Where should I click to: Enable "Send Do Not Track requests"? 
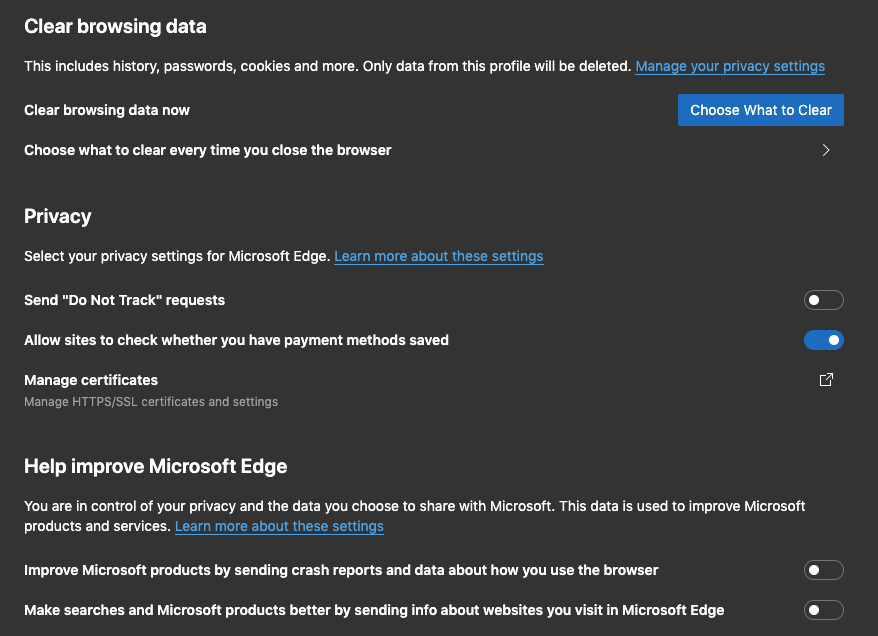tap(823, 300)
